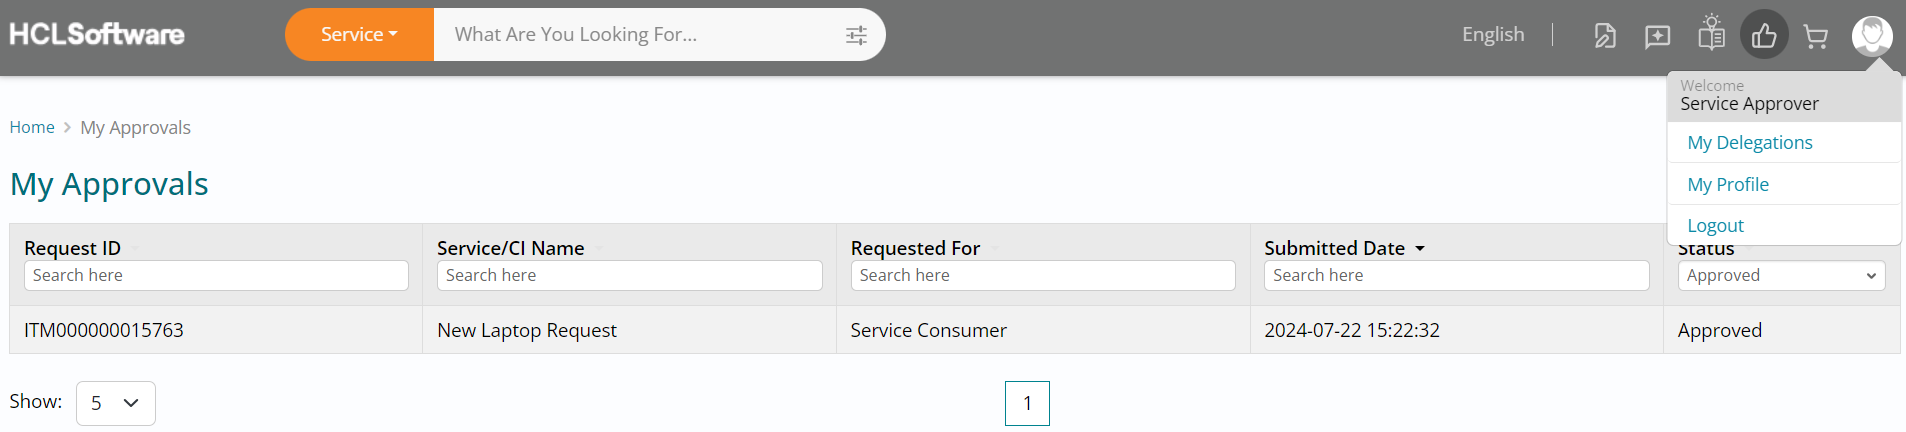Click the user profile avatar
Viewport: 1906px width, 432px height.
tap(1871, 35)
